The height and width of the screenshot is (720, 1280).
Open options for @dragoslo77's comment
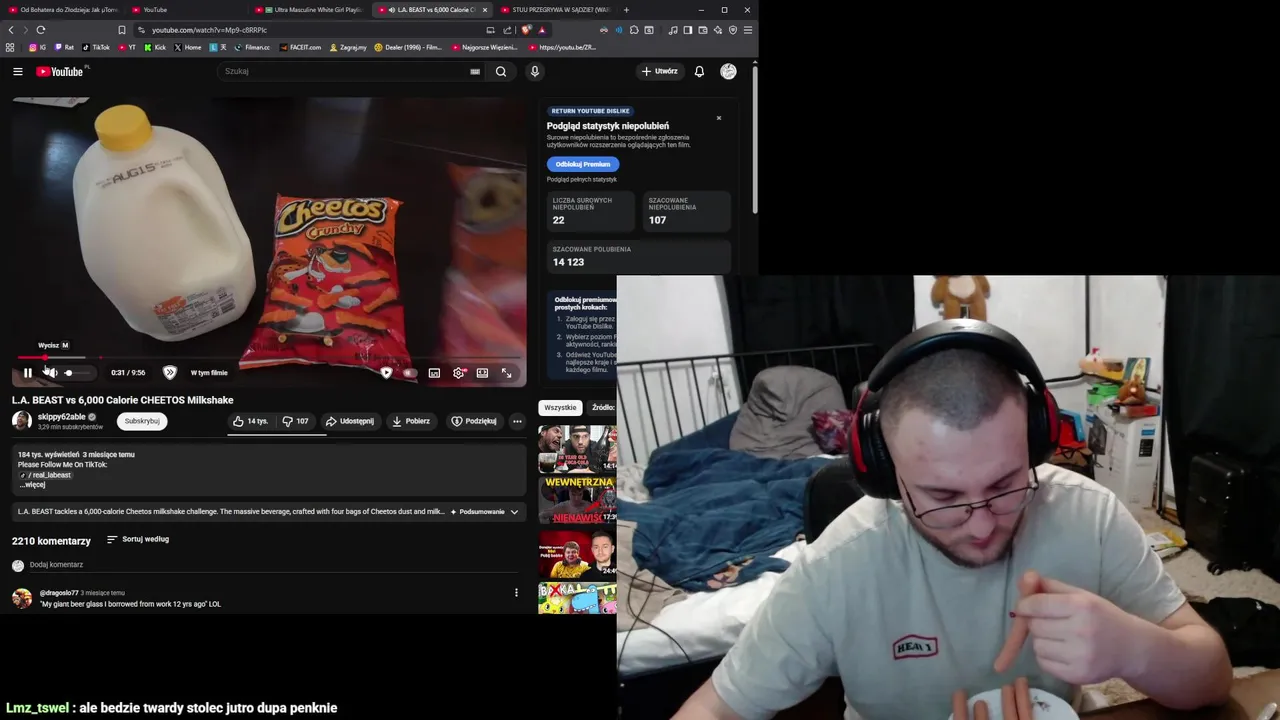pyautogui.click(x=516, y=593)
